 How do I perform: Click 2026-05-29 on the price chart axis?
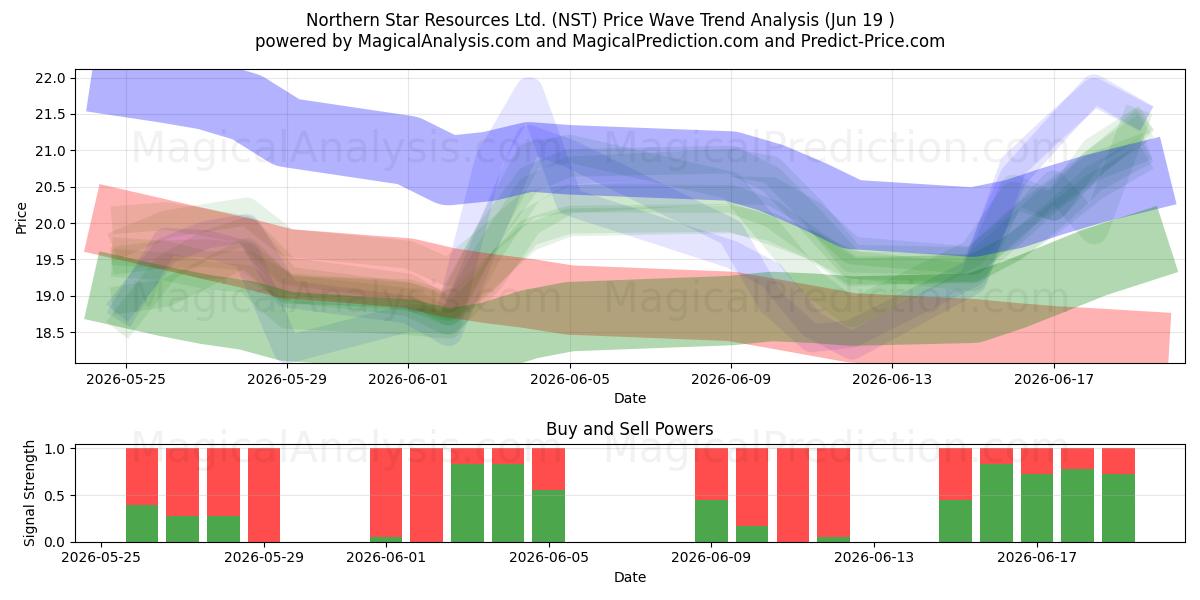287,379
